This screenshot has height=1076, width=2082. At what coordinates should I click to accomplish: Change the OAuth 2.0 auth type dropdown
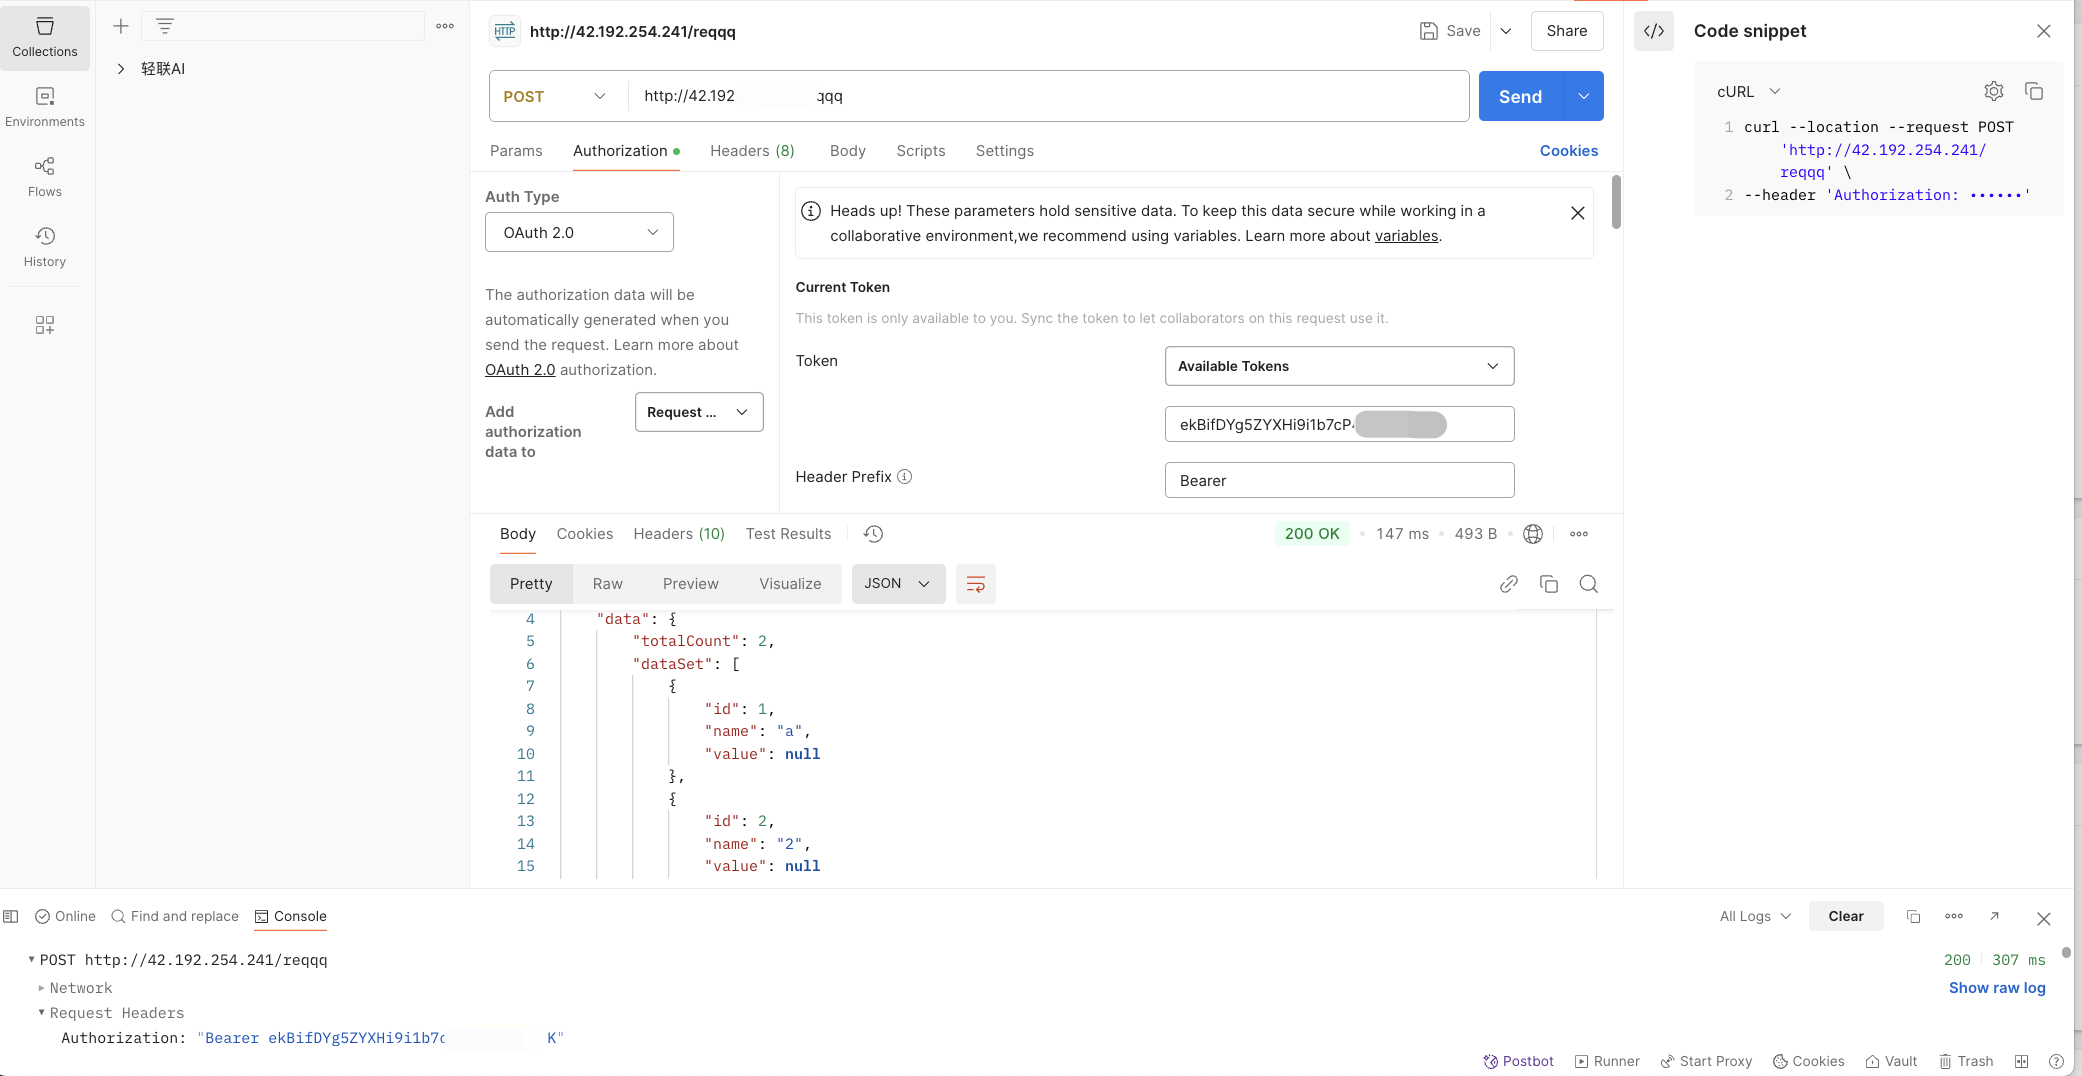[x=579, y=232]
